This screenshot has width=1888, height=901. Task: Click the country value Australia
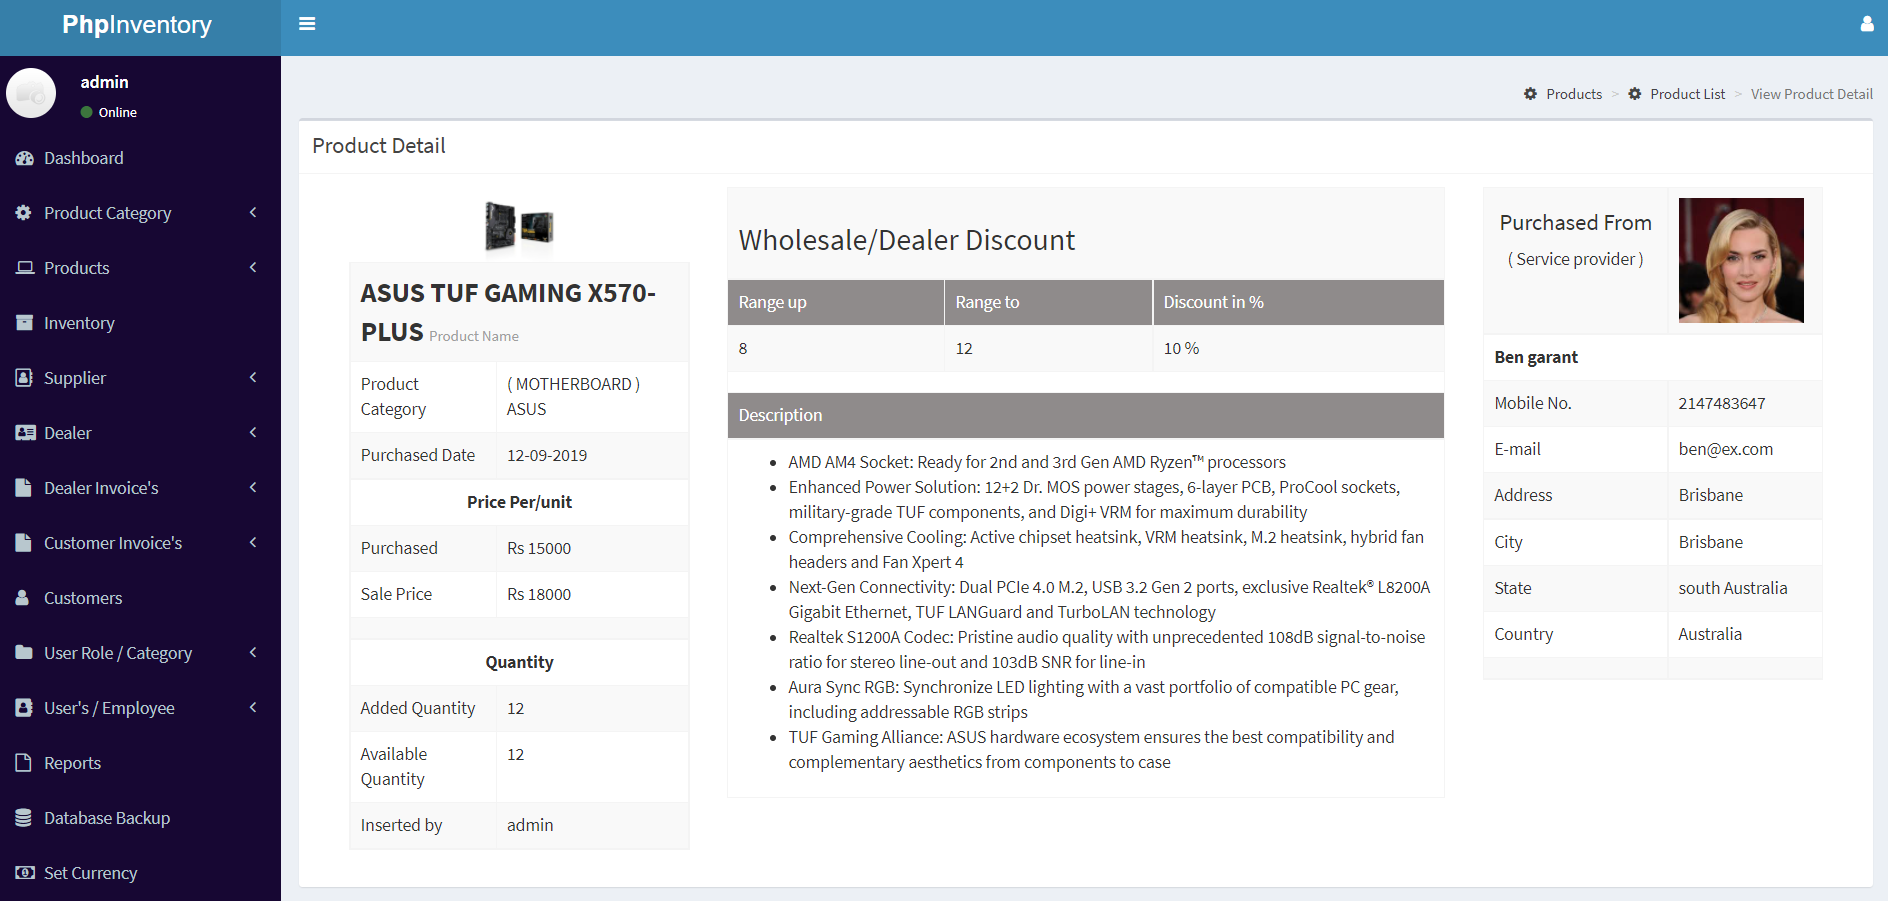1710,634
